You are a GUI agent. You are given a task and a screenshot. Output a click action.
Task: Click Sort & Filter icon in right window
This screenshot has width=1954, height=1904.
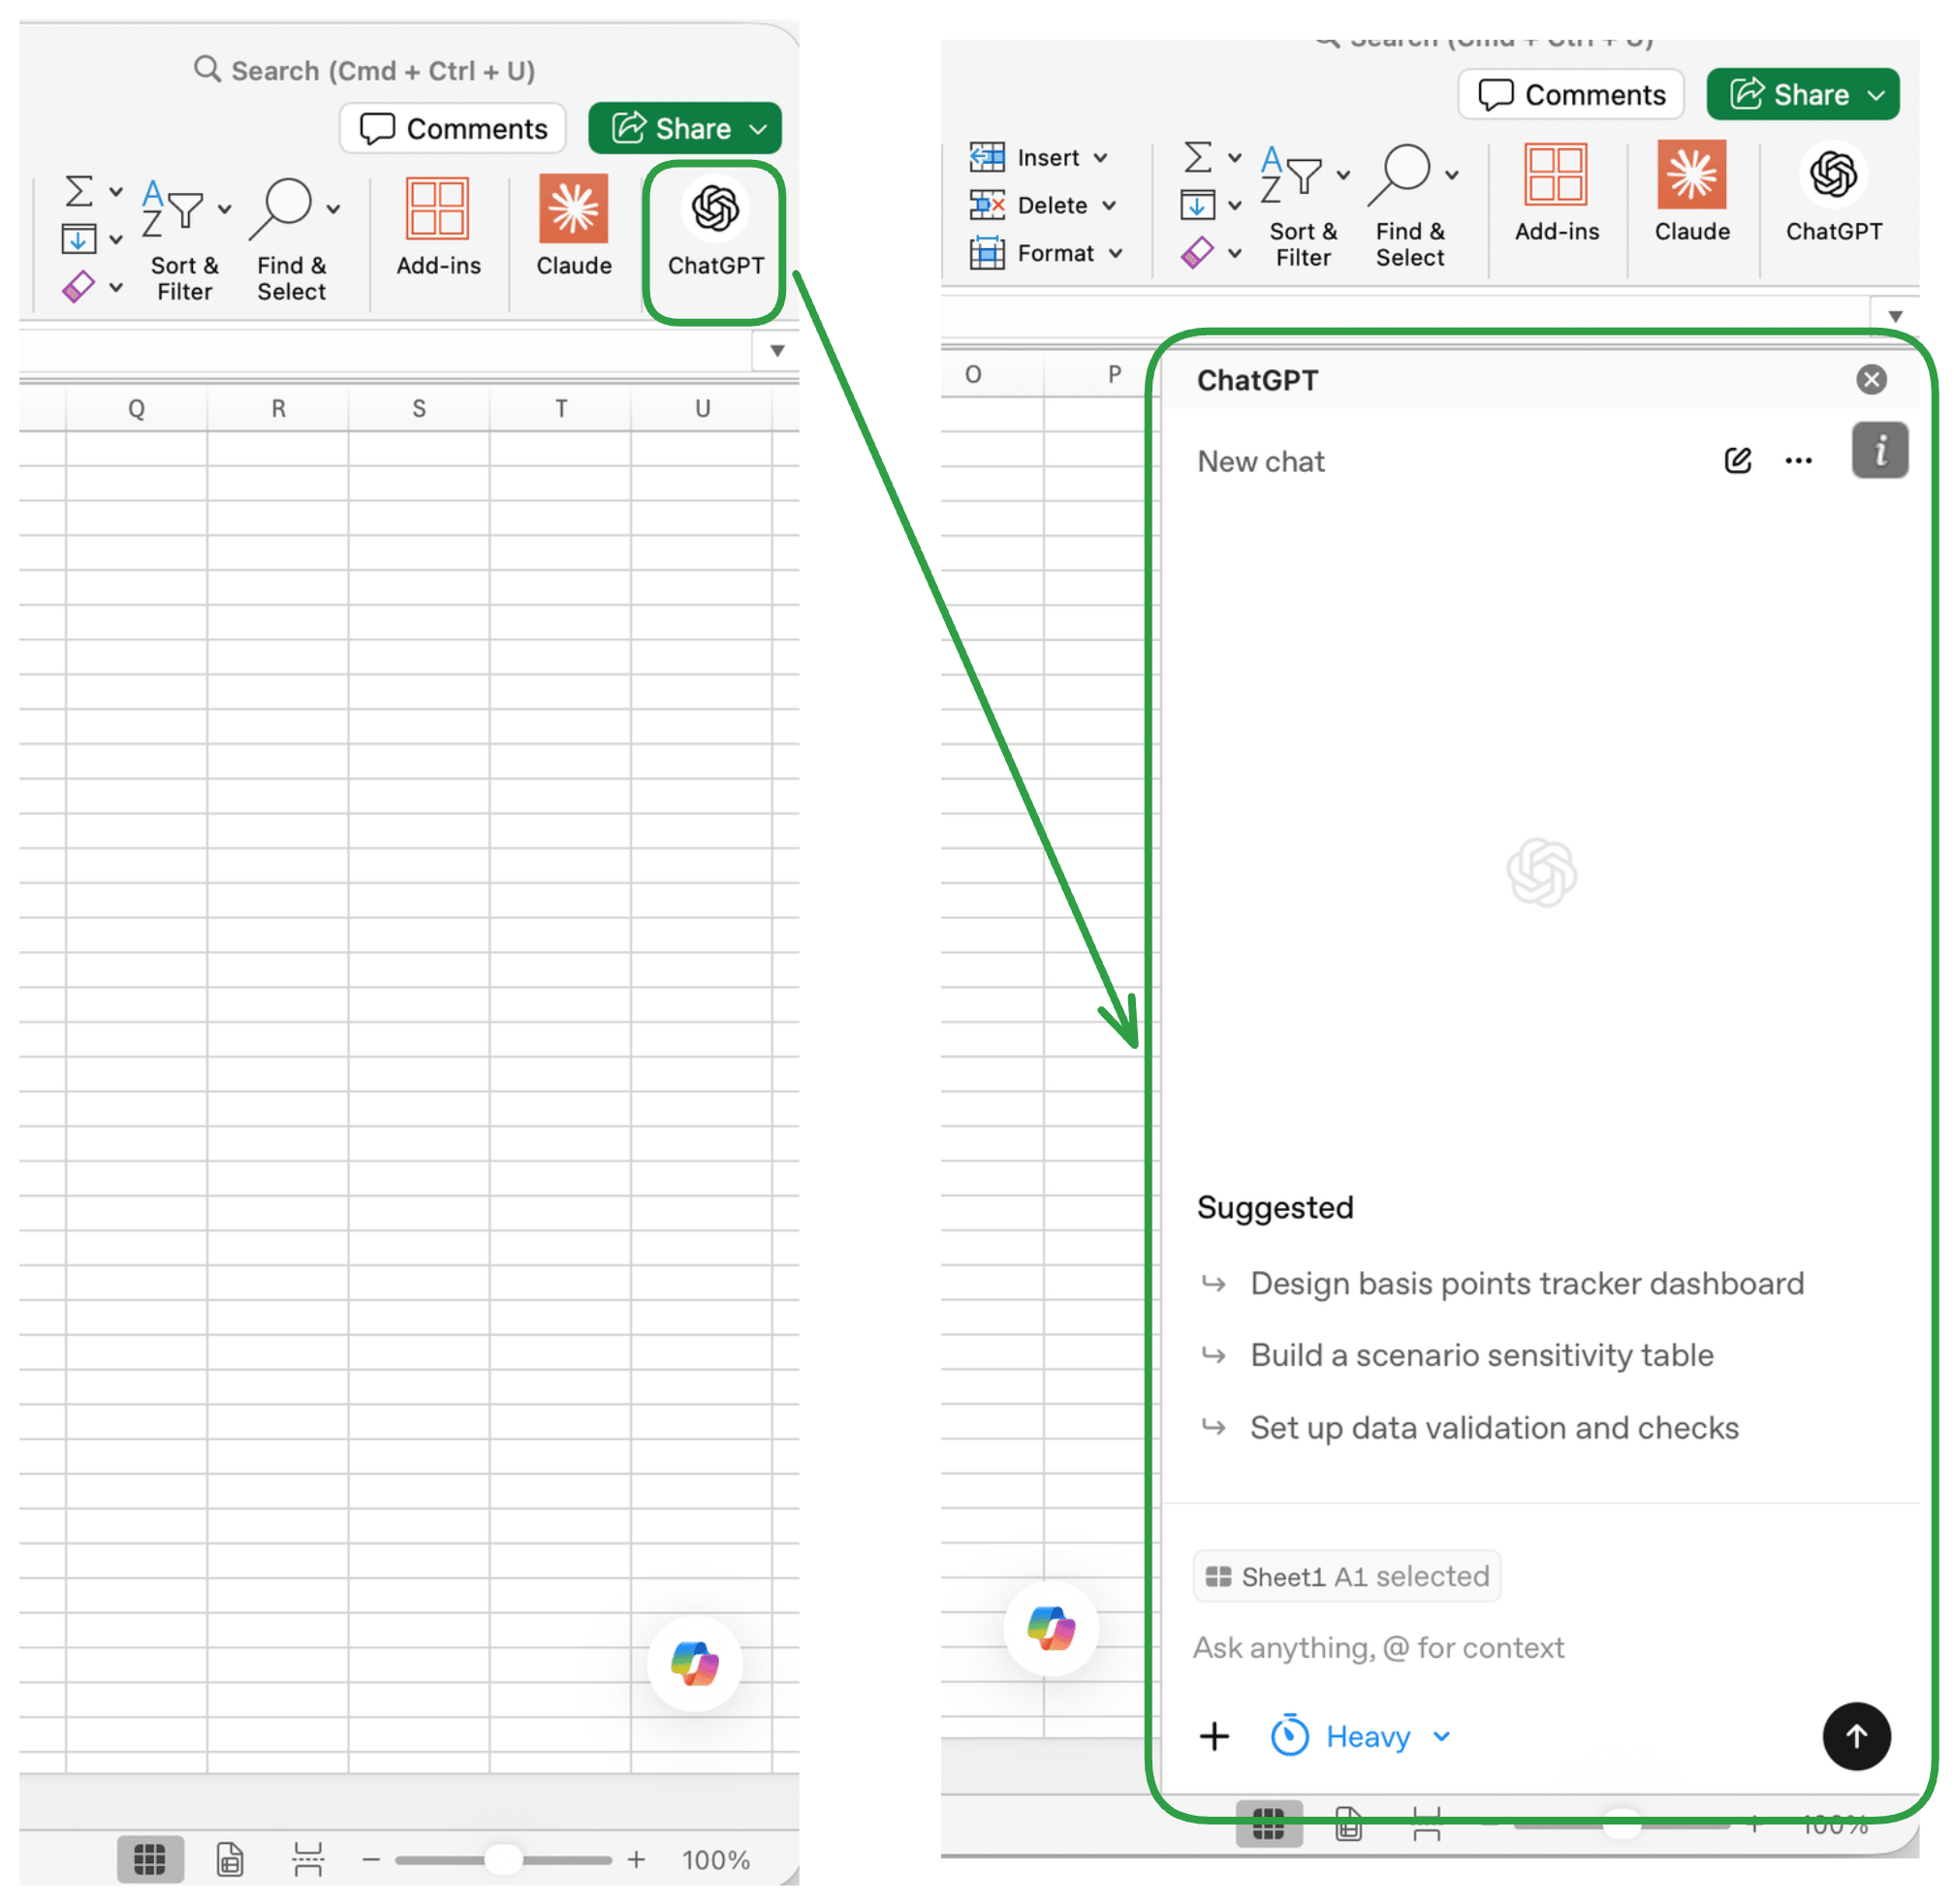1291,174
